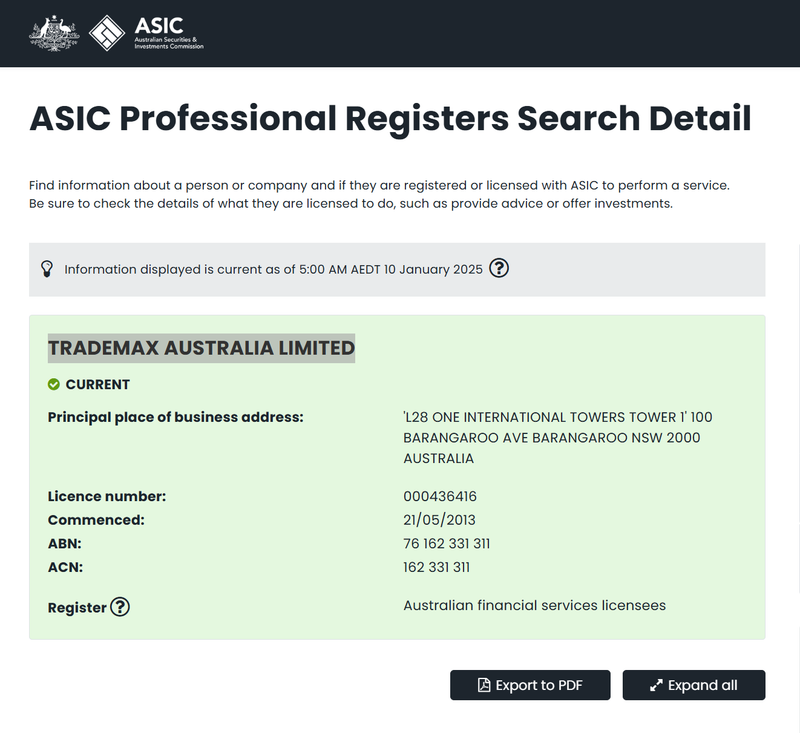
Task: Click licence number value 000436416
Action: coord(440,496)
